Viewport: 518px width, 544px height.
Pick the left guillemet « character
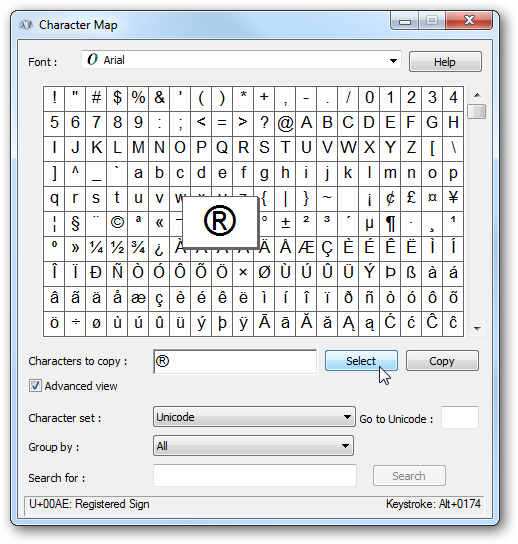tap(159, 223)
